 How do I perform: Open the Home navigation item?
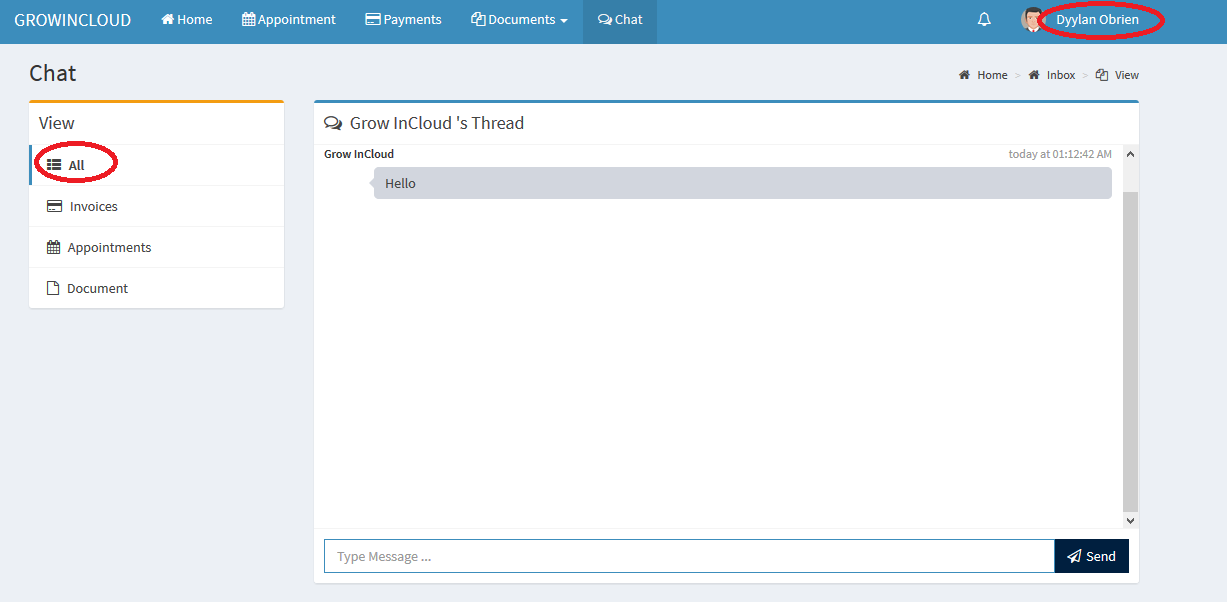pos(187,20)
